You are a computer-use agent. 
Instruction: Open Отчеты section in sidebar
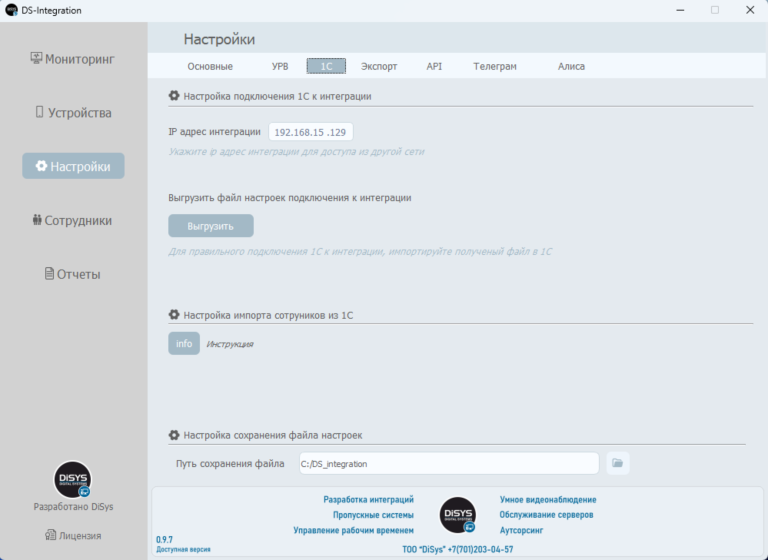click(73, 274)
